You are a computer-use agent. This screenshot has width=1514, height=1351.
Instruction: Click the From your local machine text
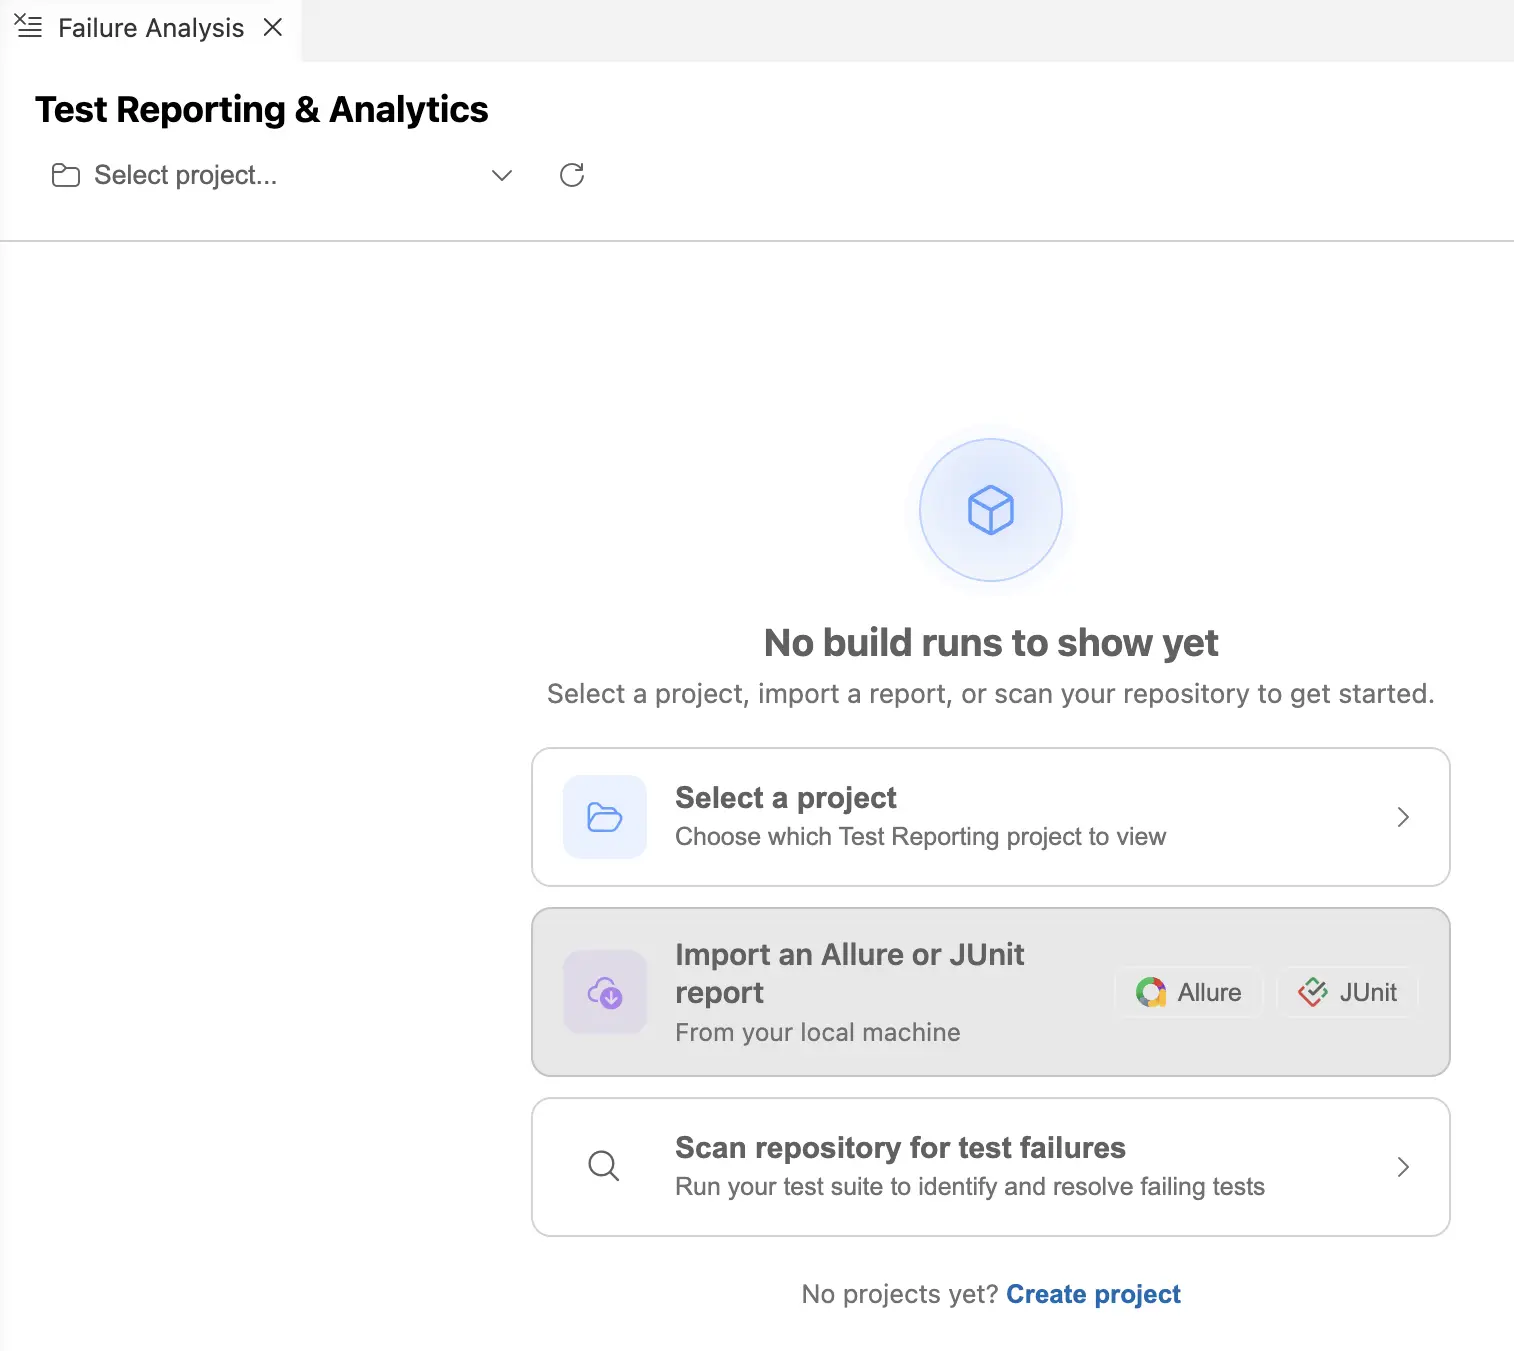(818, 1032)
